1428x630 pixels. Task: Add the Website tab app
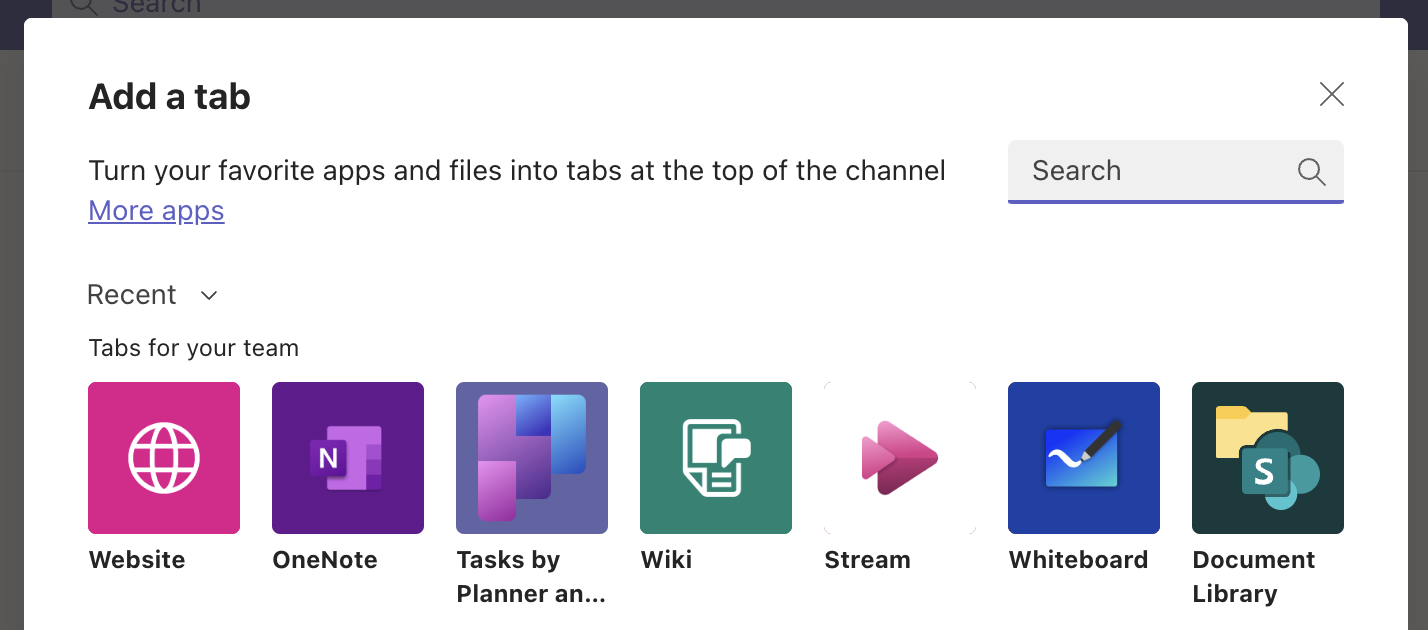tap(164, 458)
